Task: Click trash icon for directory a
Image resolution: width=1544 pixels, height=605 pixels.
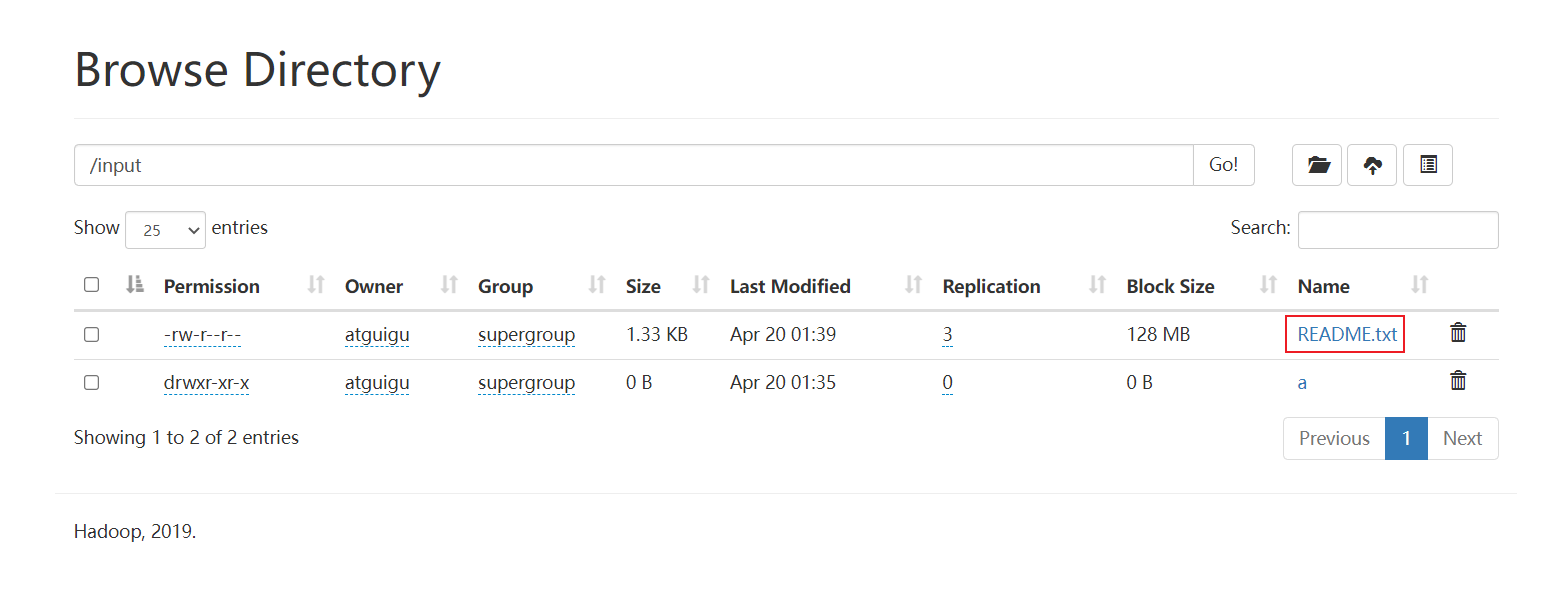Action: pos(1458,380)
